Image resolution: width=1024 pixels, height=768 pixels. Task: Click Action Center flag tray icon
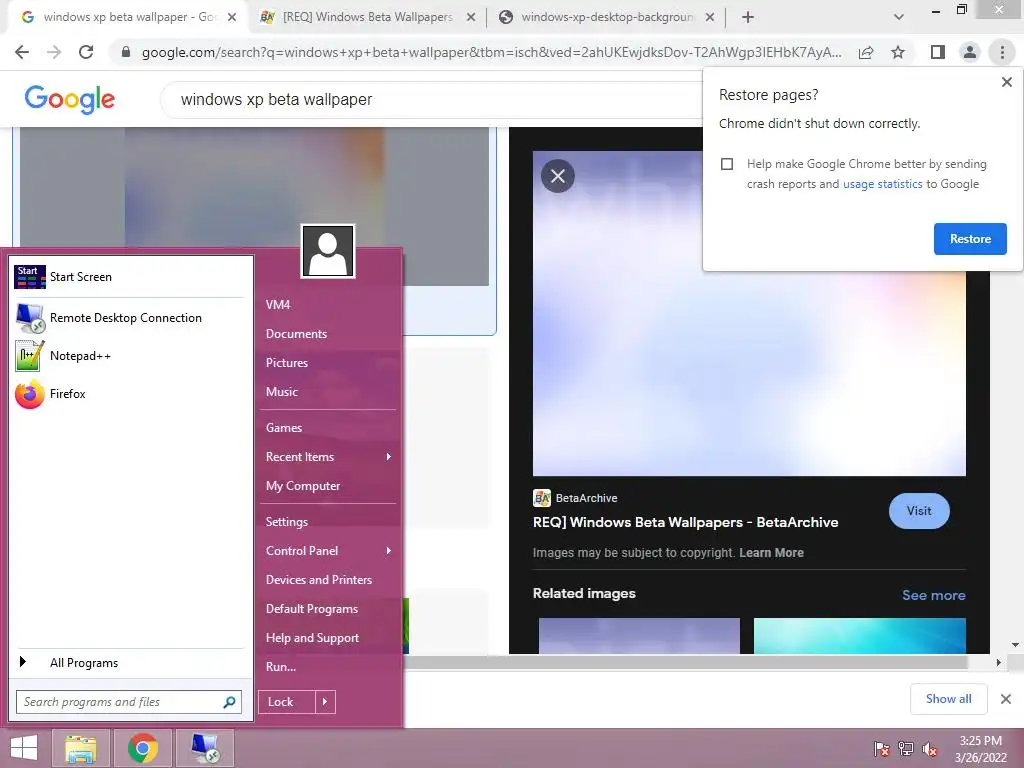pos(881,748)
